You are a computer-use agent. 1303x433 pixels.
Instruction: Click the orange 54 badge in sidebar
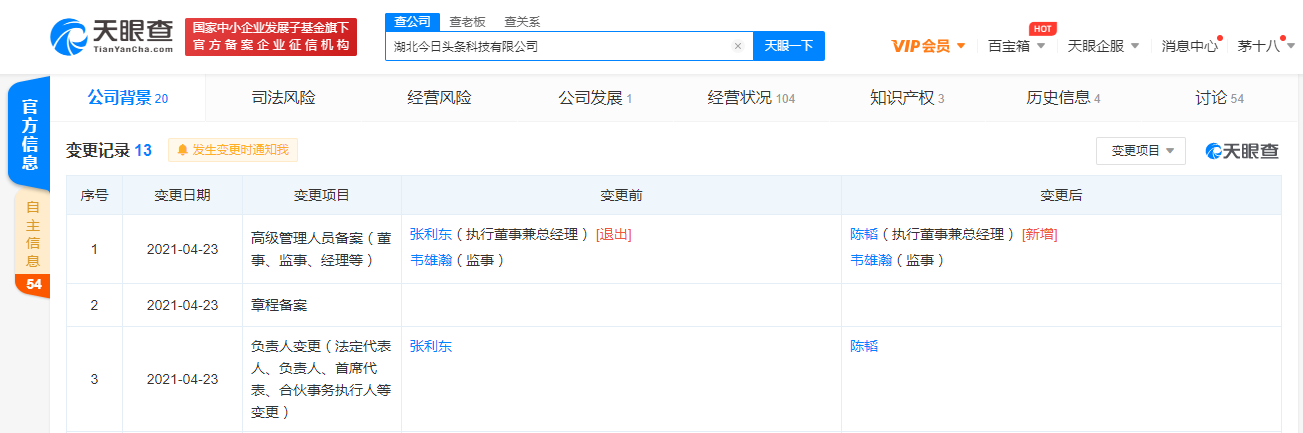pyautogui.click(x=33, y=285)
